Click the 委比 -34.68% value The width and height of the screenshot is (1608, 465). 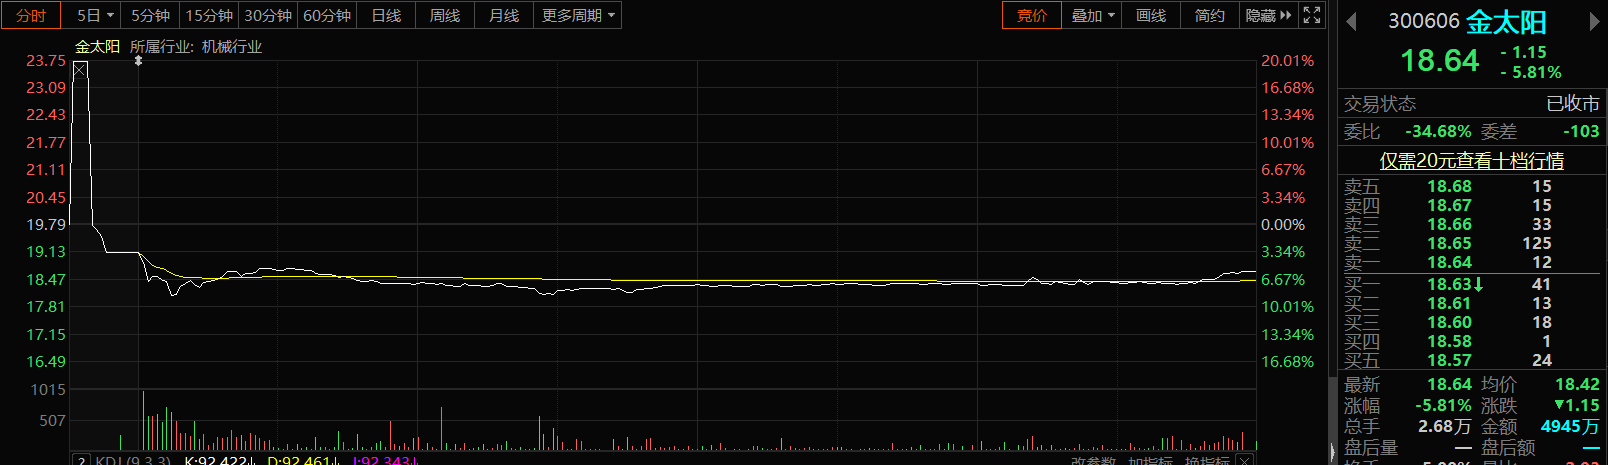pyautogui.click(x=1438, y=131)
